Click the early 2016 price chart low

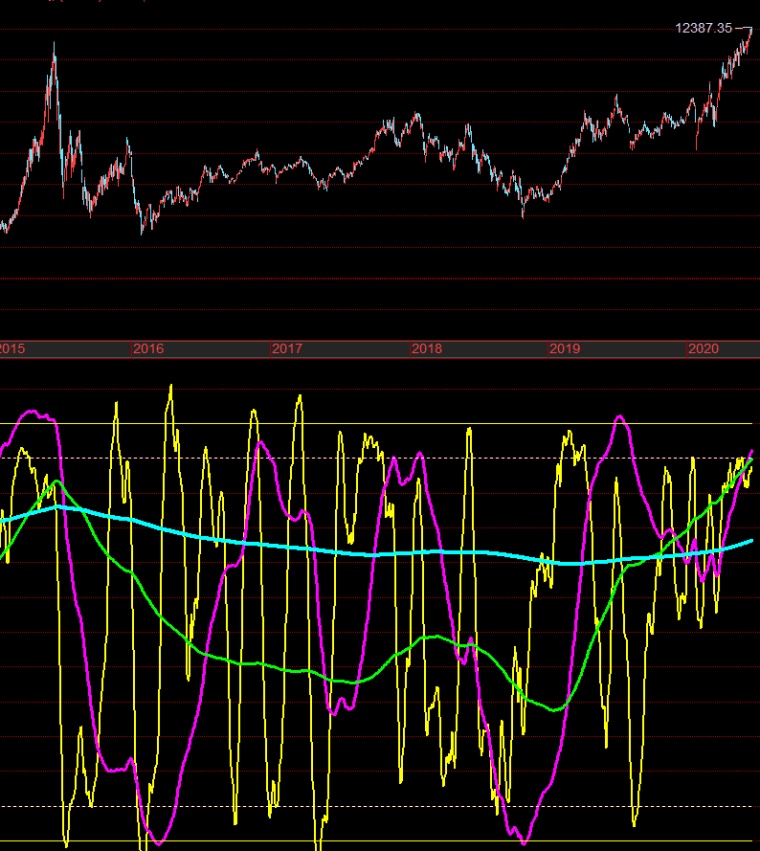tap(142, 231)
